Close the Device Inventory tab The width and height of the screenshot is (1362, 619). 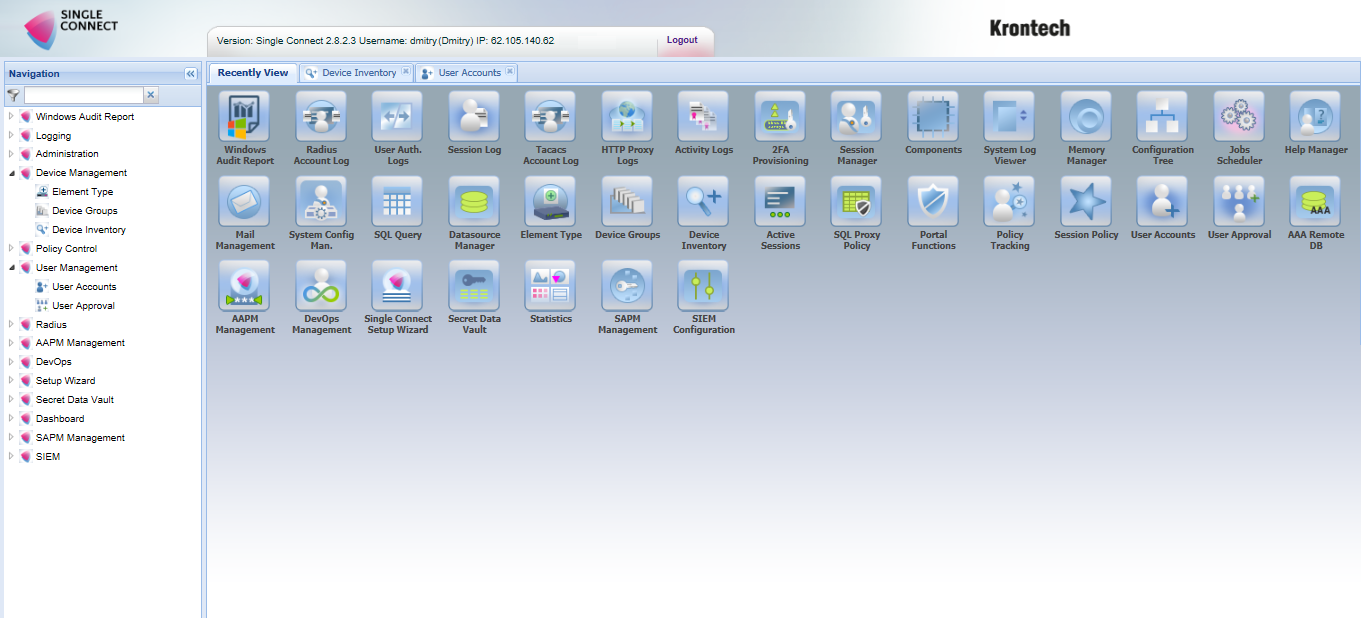[x=405, y=72]
